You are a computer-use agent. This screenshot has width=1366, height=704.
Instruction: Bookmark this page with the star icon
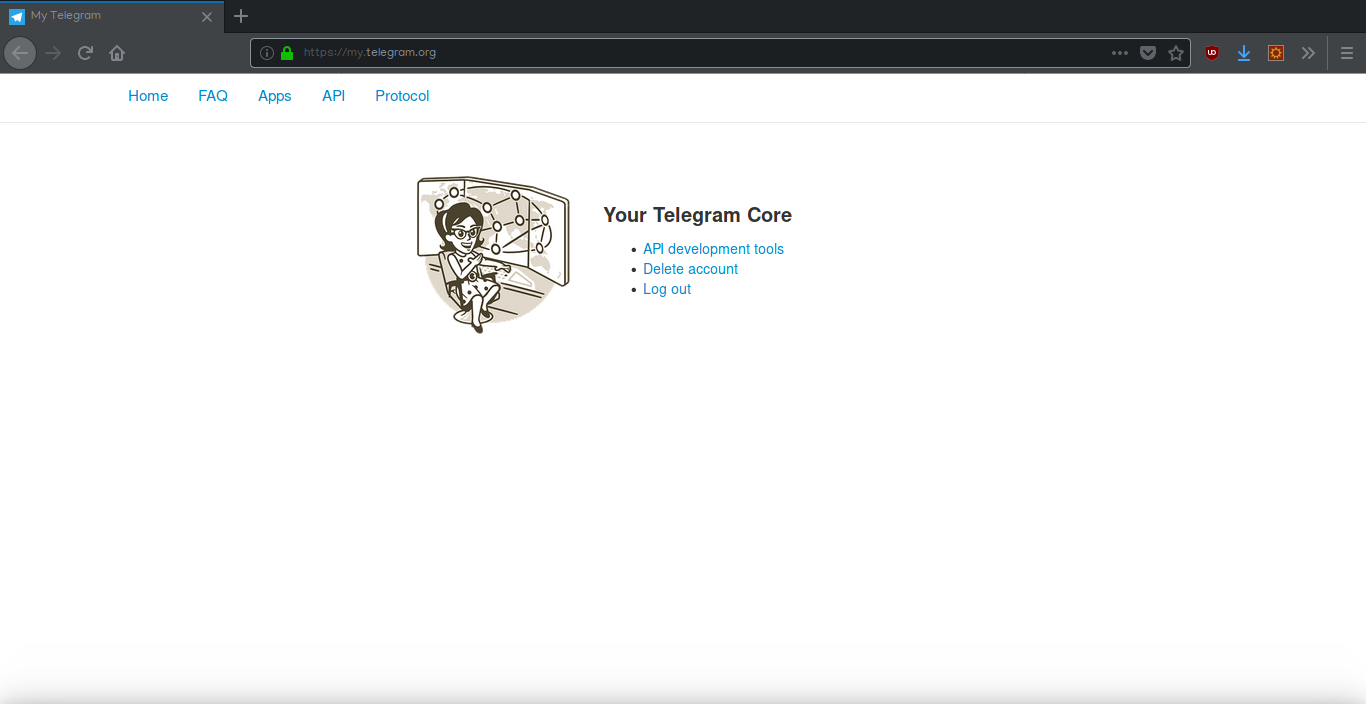tap(1176, 53)
